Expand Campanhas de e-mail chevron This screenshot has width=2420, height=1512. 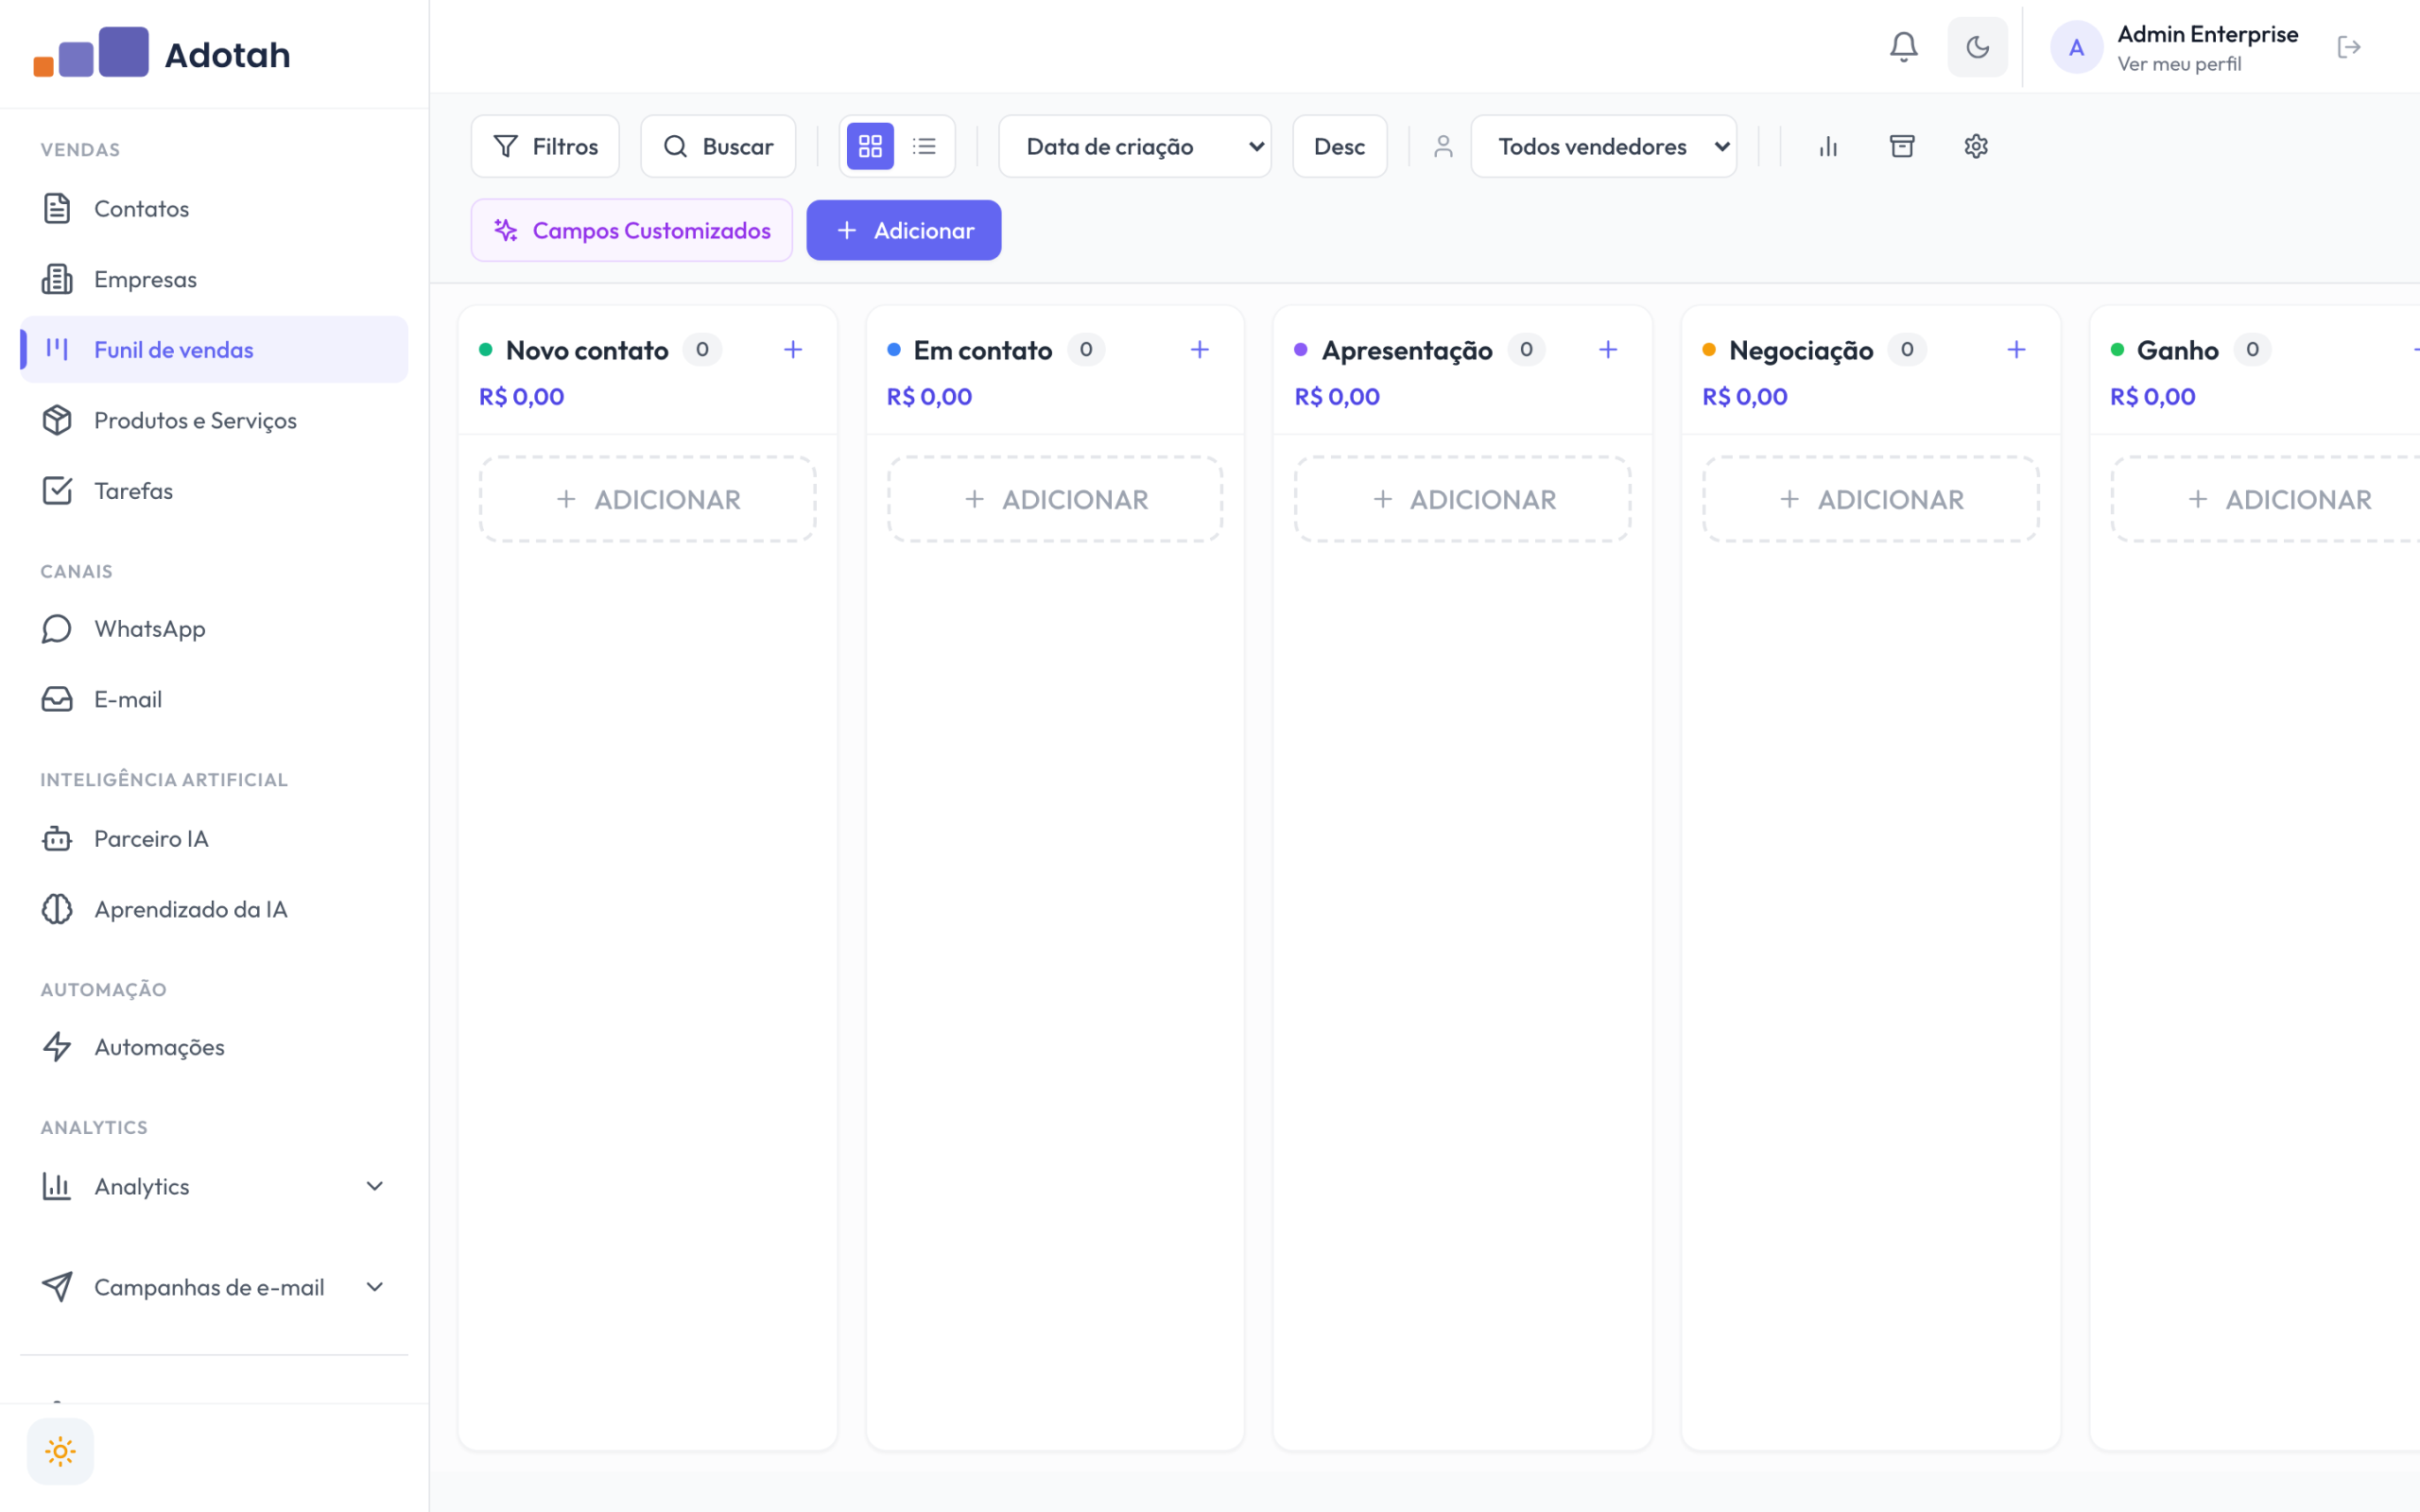(x=375, y=1287)
